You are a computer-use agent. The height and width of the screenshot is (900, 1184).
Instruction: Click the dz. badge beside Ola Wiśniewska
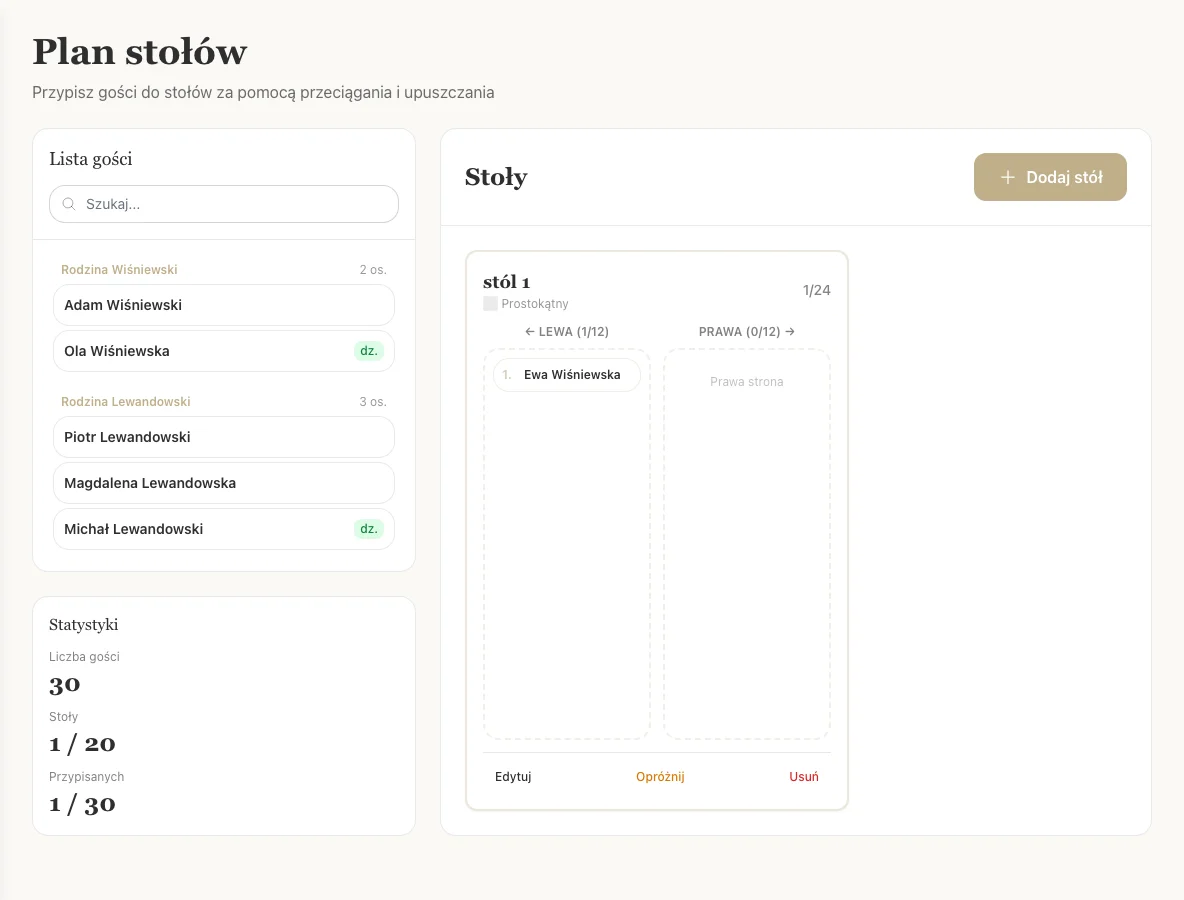(369, 351)
